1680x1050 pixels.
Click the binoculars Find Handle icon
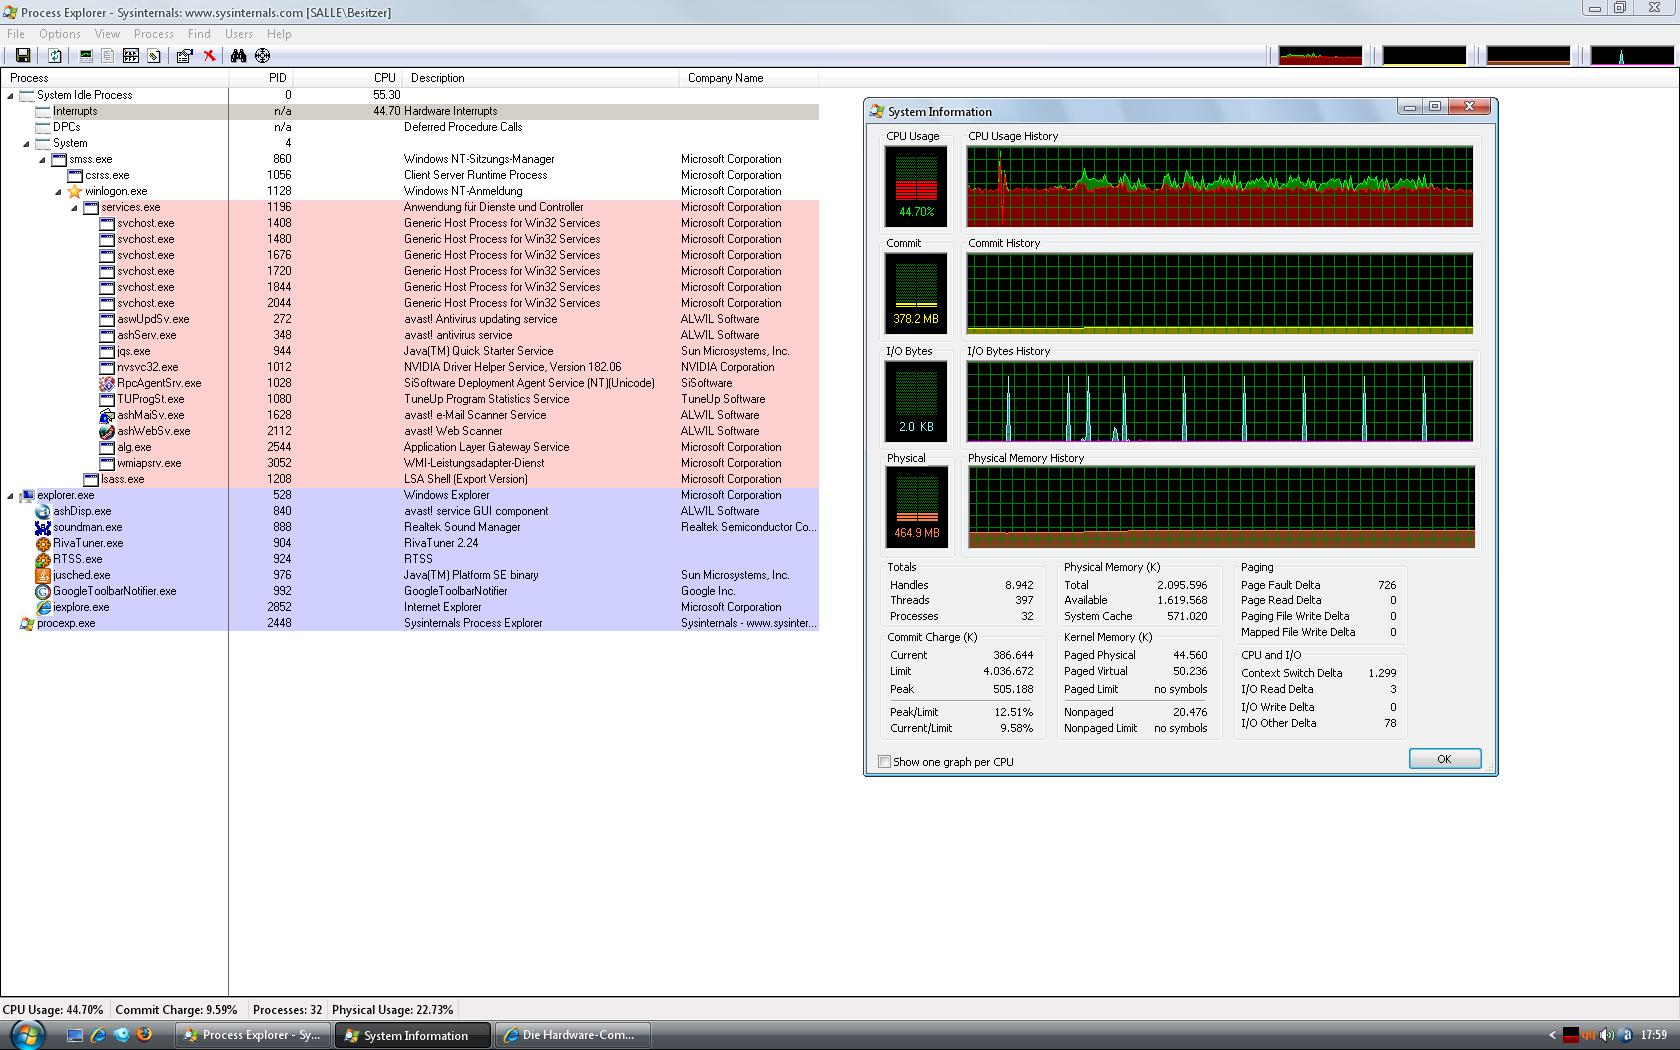tap(239, 56)
